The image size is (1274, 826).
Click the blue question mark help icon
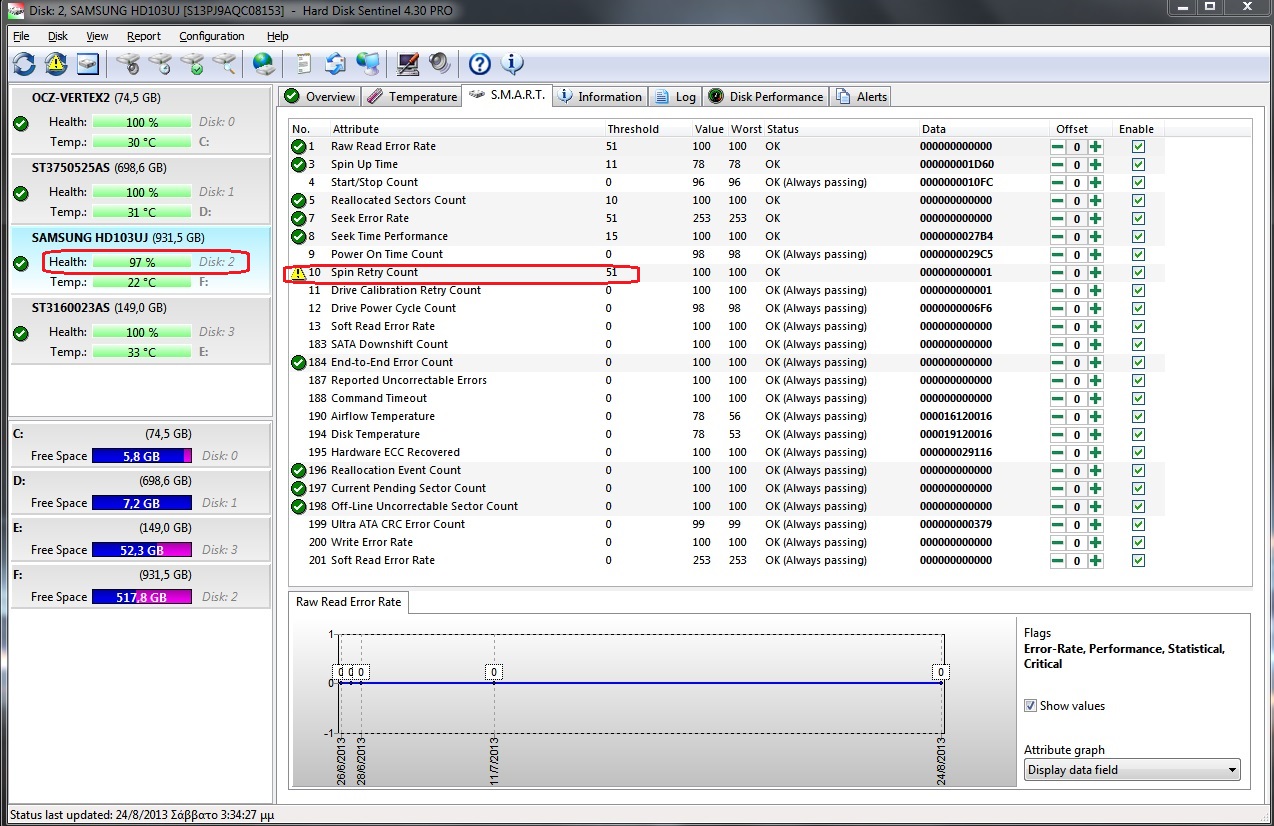pyautogui.click(x=480, y=64)
